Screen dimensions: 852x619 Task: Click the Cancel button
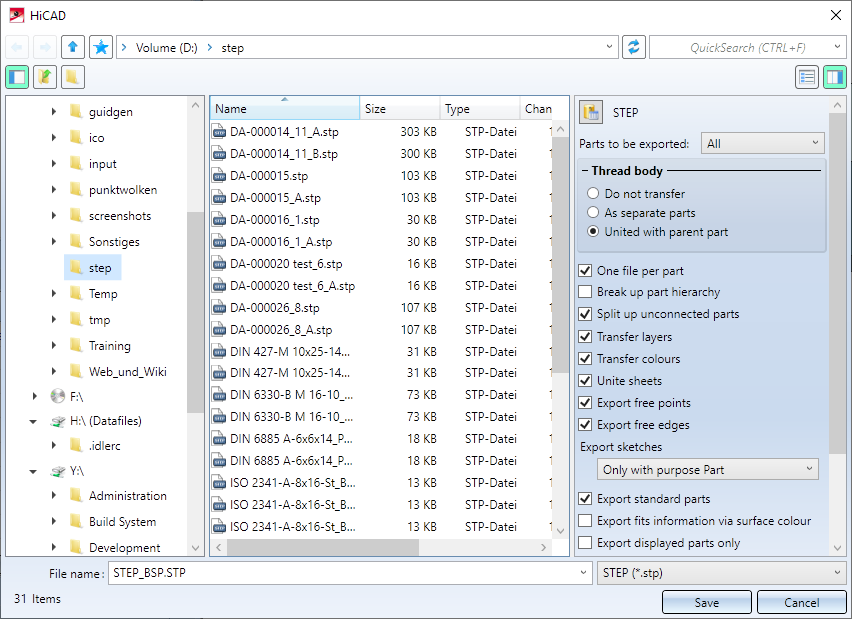pyautogui.click(x=801, y=602)
